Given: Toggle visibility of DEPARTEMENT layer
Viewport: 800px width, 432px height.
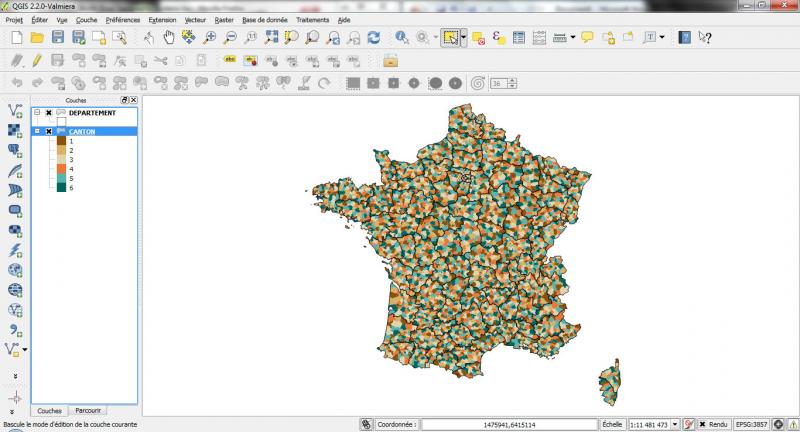Looking at the screenshot, I should coord(48,113).
